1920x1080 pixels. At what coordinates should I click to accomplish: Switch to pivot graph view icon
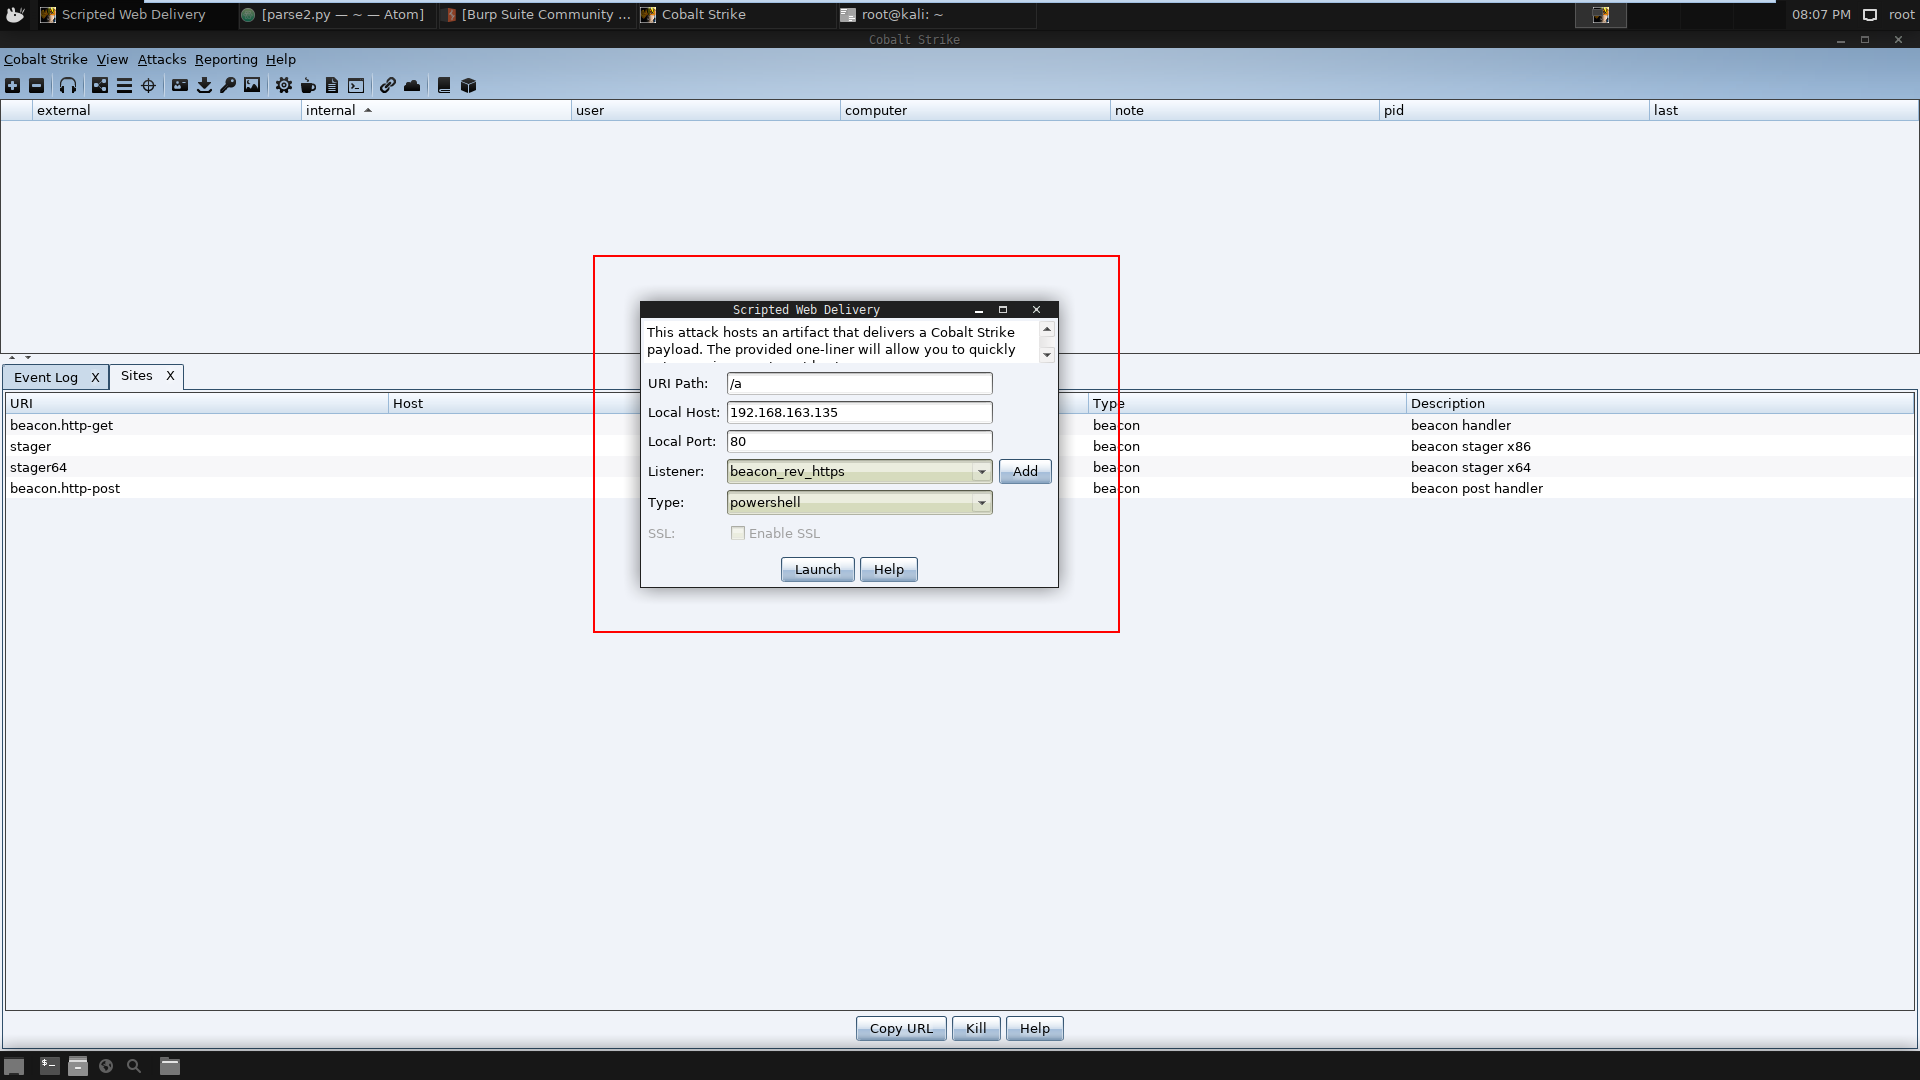(x=100, y=86)
